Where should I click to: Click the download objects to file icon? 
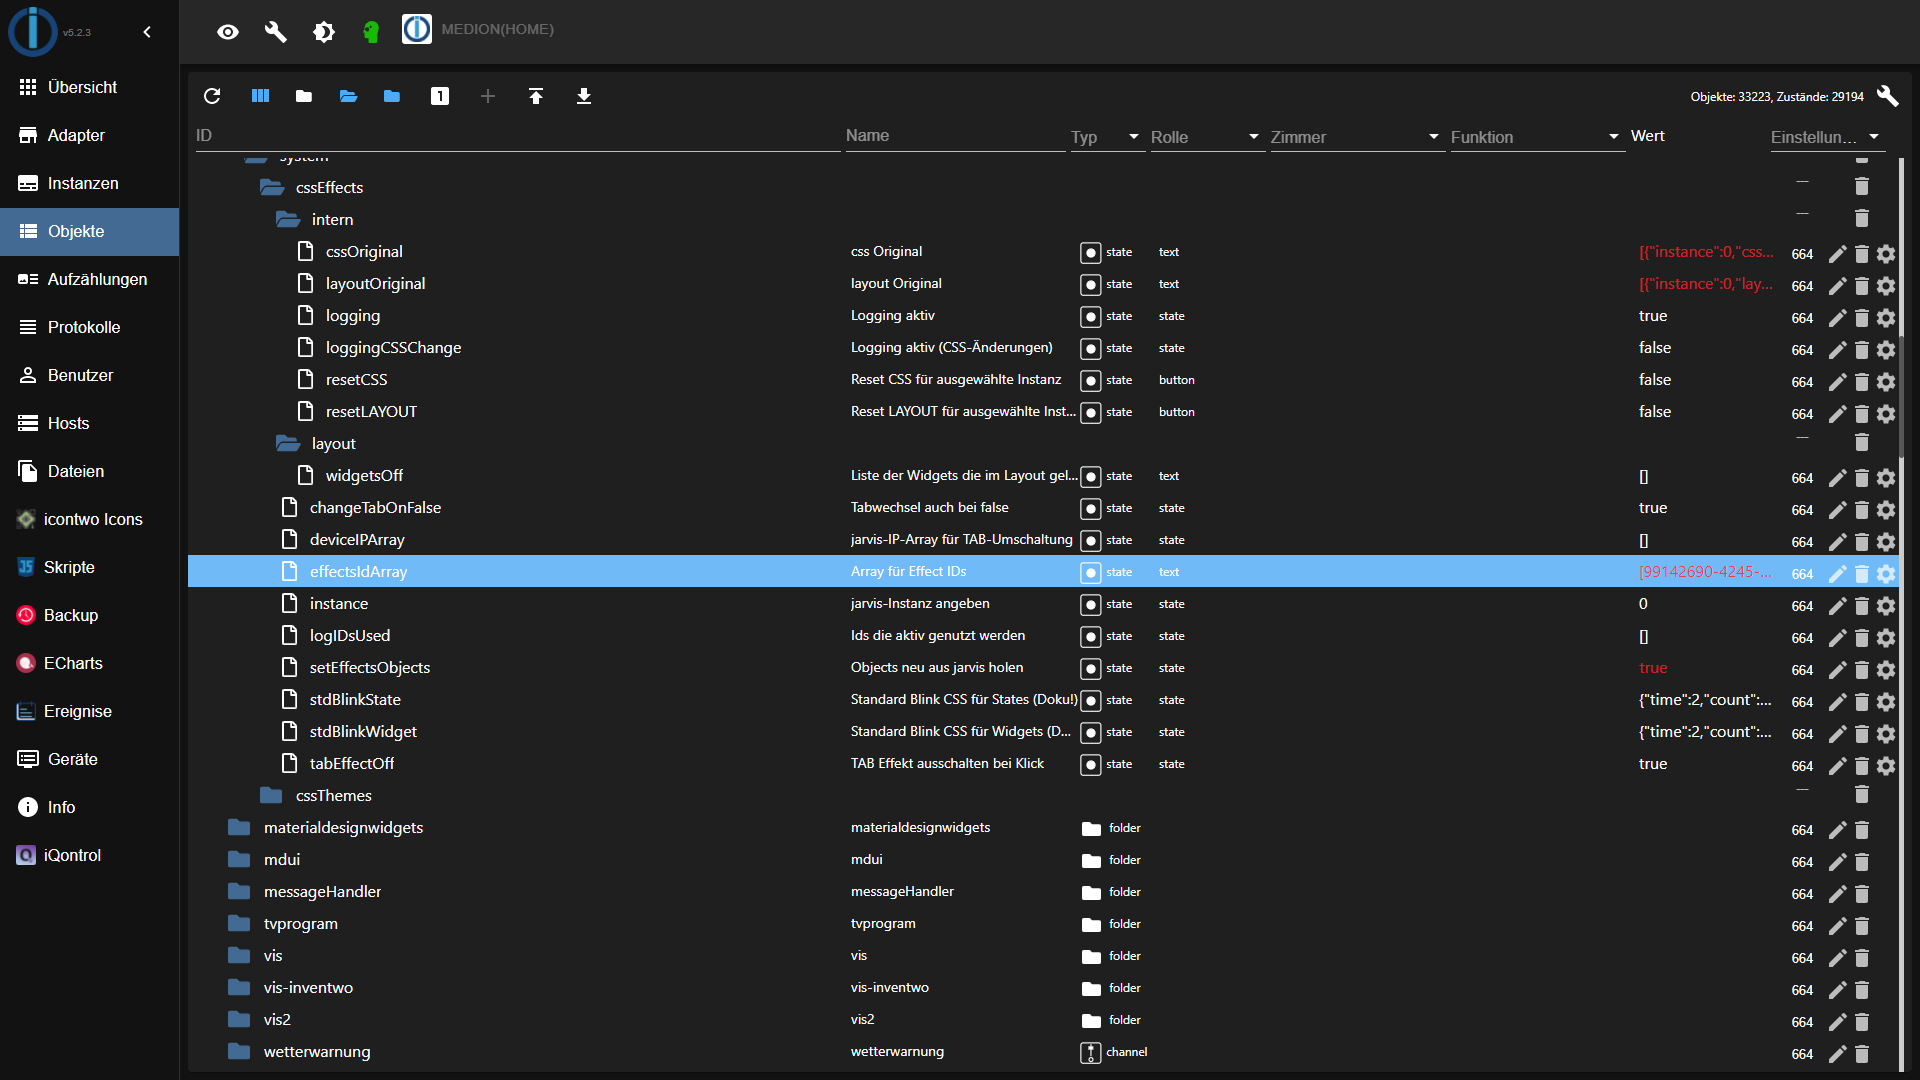point(584,96)
